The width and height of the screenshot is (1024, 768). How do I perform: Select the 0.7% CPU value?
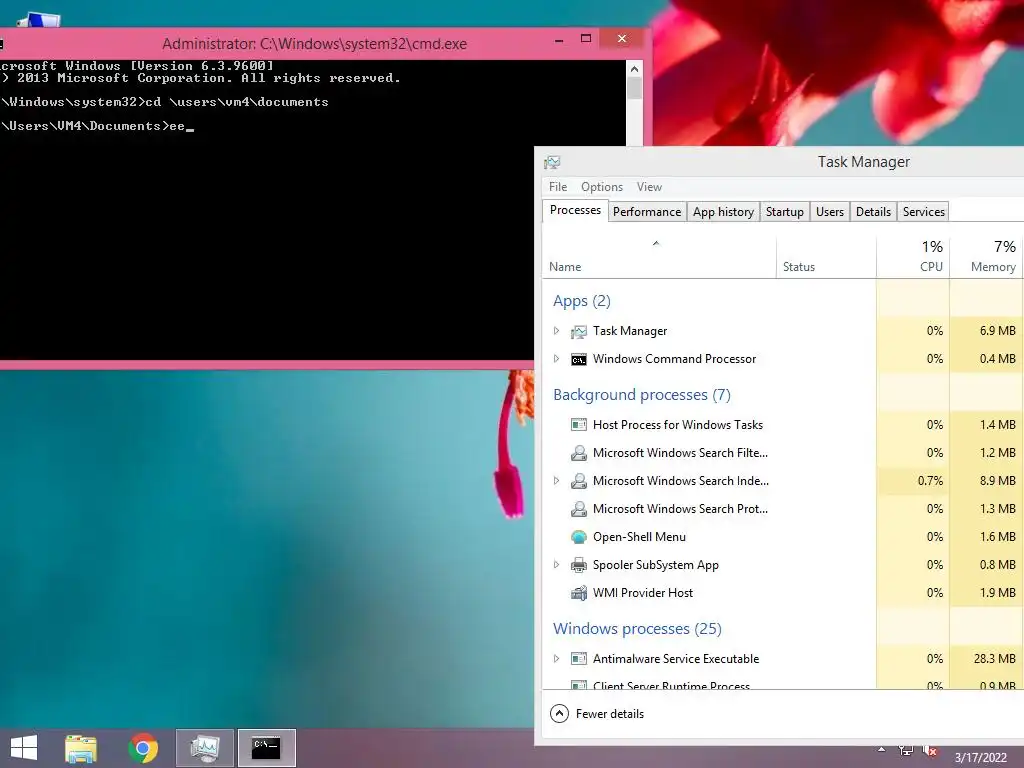(930, 481)
